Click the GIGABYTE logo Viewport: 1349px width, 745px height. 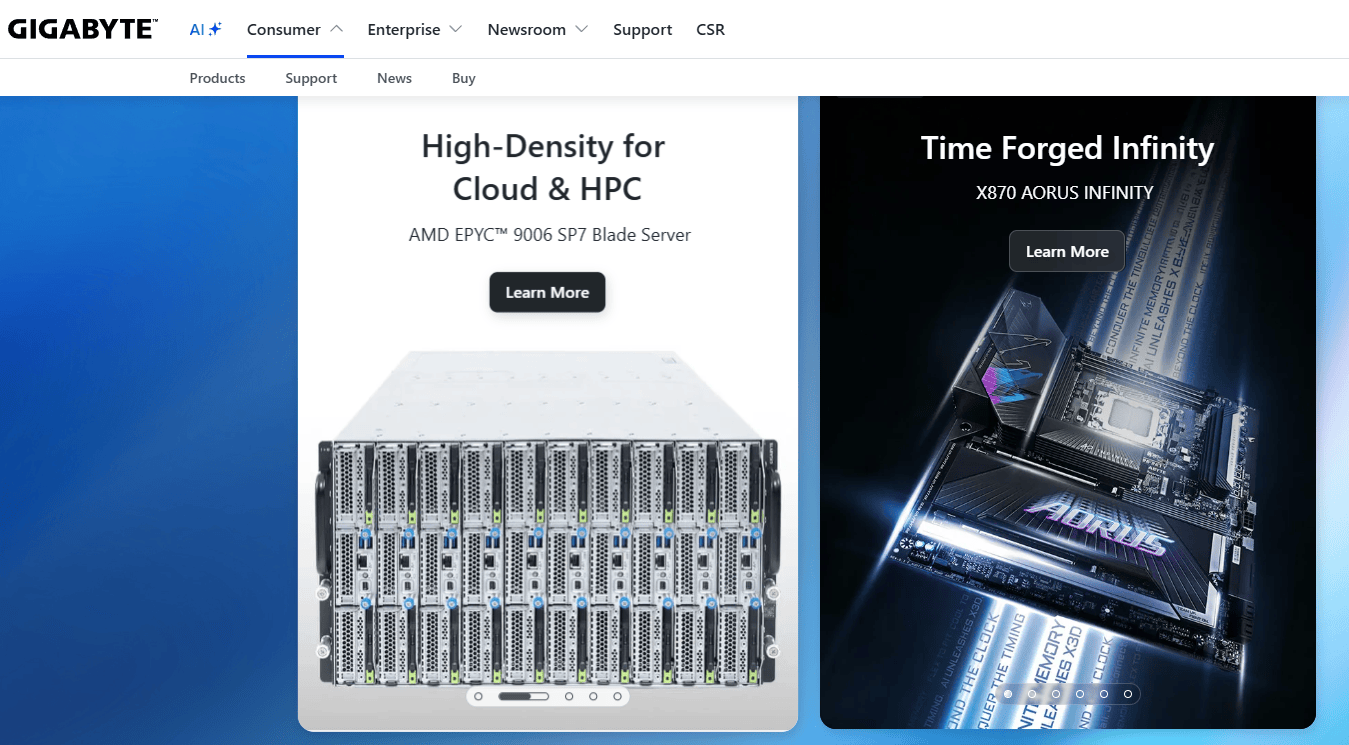pos(83,29)
